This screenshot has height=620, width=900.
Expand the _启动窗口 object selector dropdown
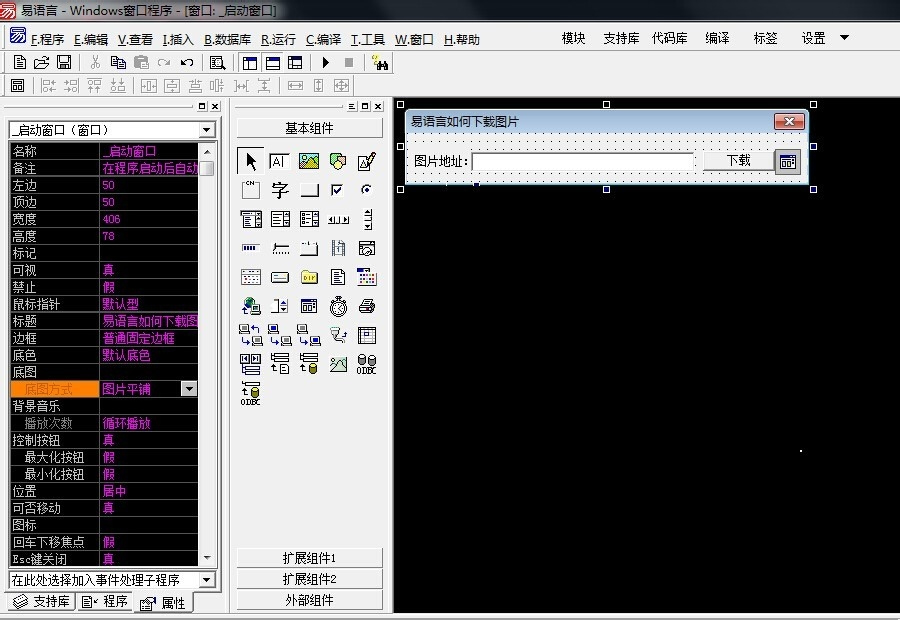point(206,130)
